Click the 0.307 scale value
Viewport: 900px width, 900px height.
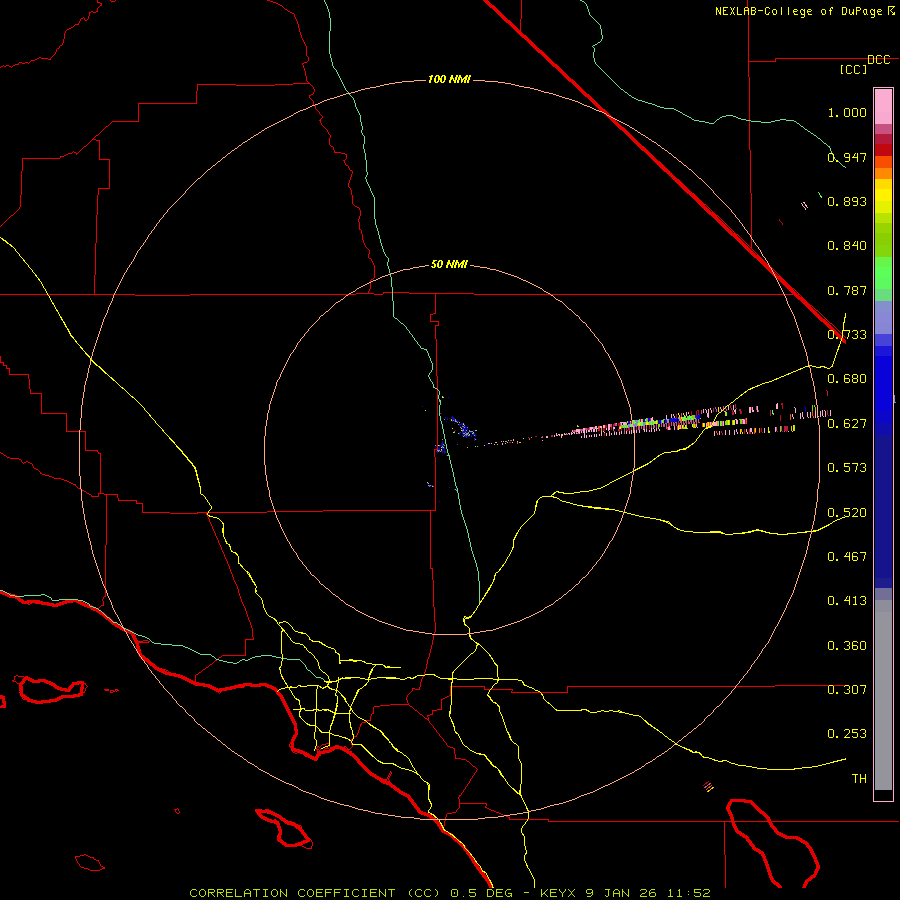[847, 690]
